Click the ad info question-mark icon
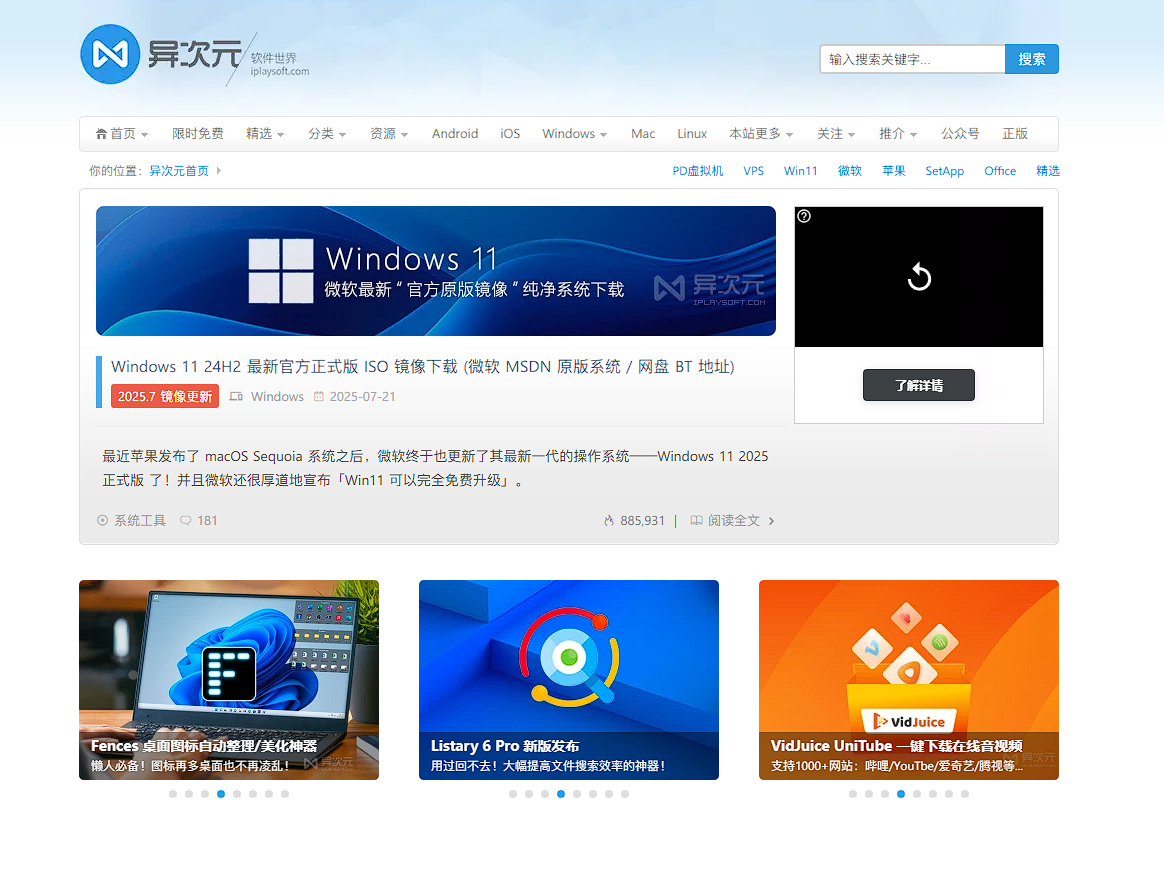This screenshot has width=1164, height=875. (x=804, y=216)
